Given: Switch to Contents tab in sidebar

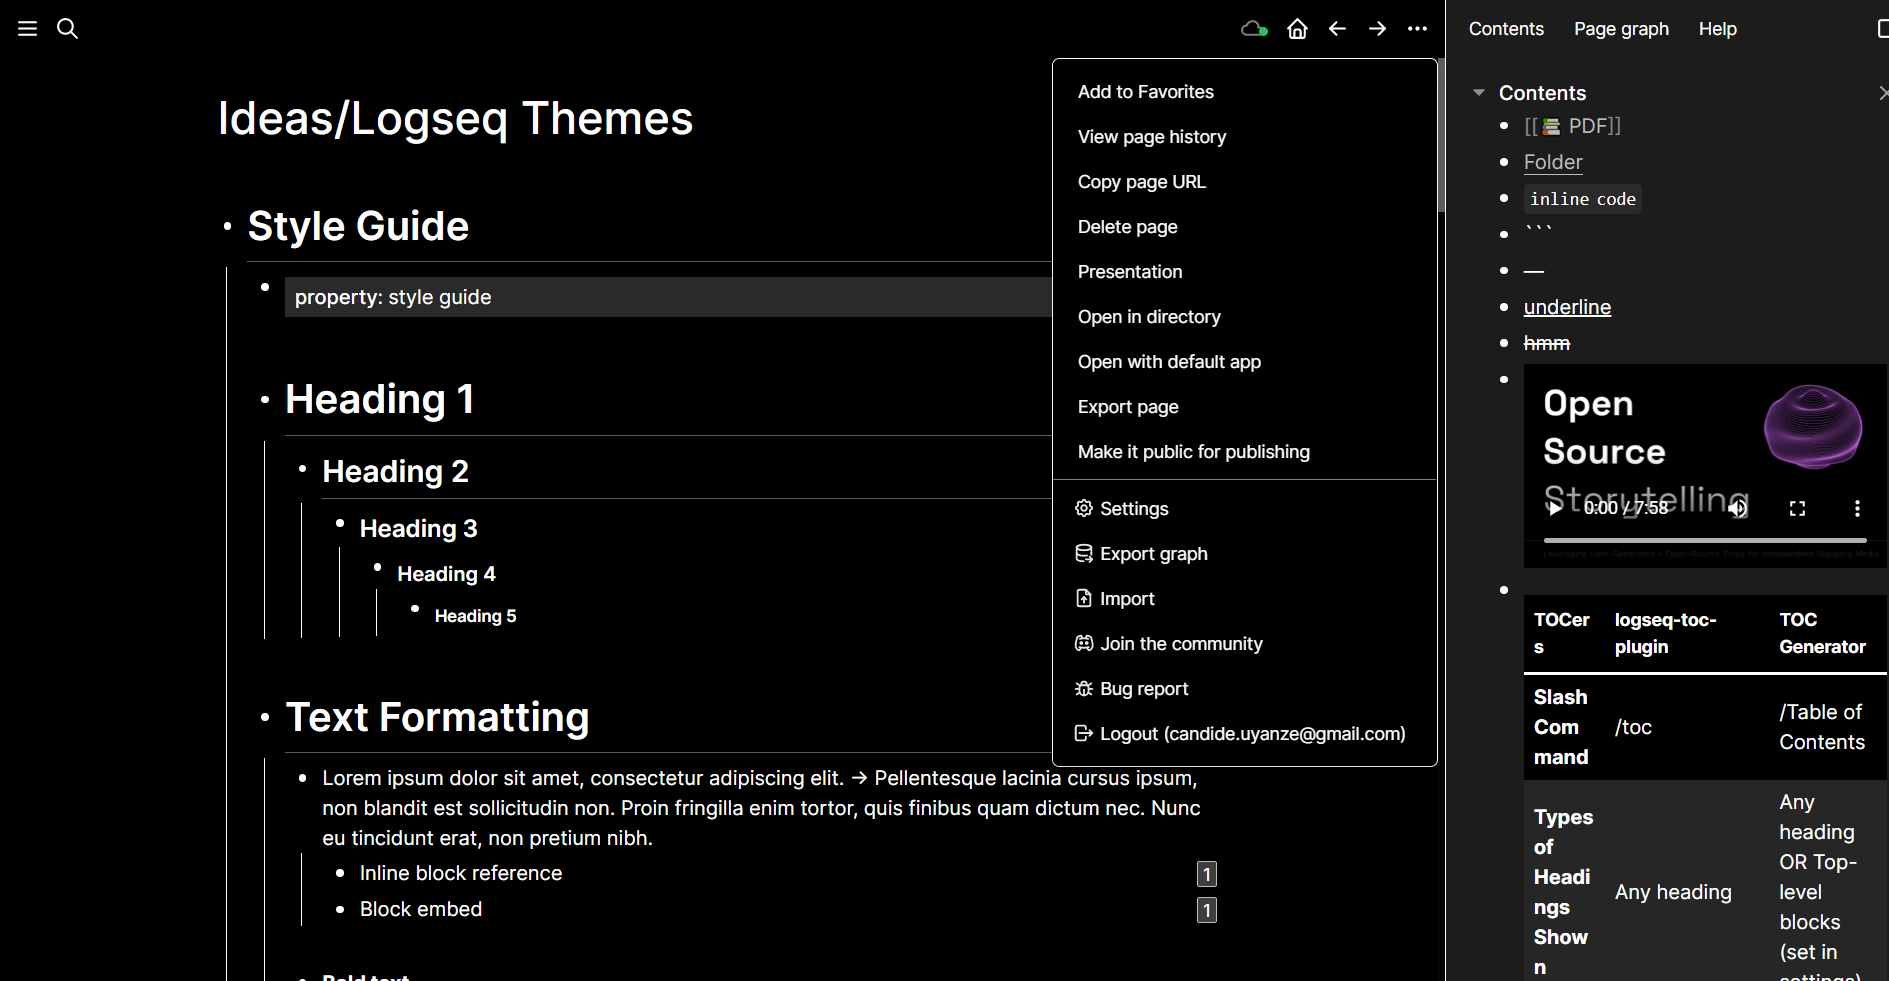Looking at the screenshot, I should 1506,29.
